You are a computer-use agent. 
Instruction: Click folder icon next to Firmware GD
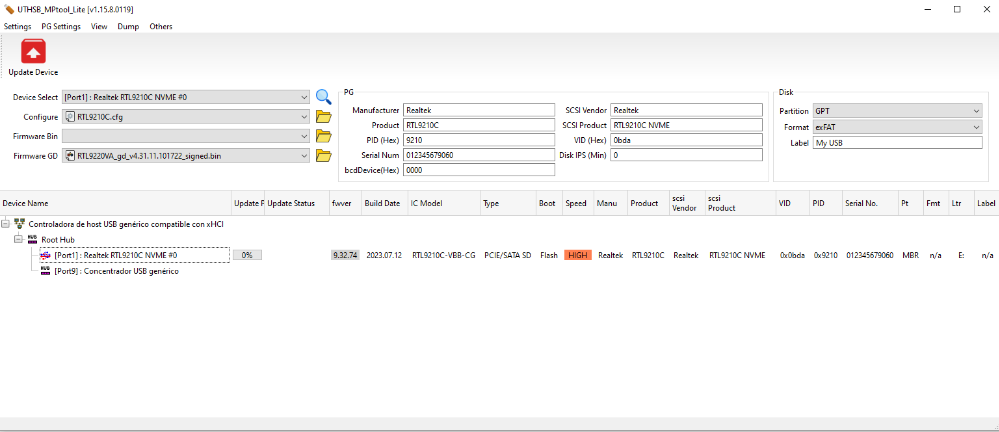pos(323,156)
